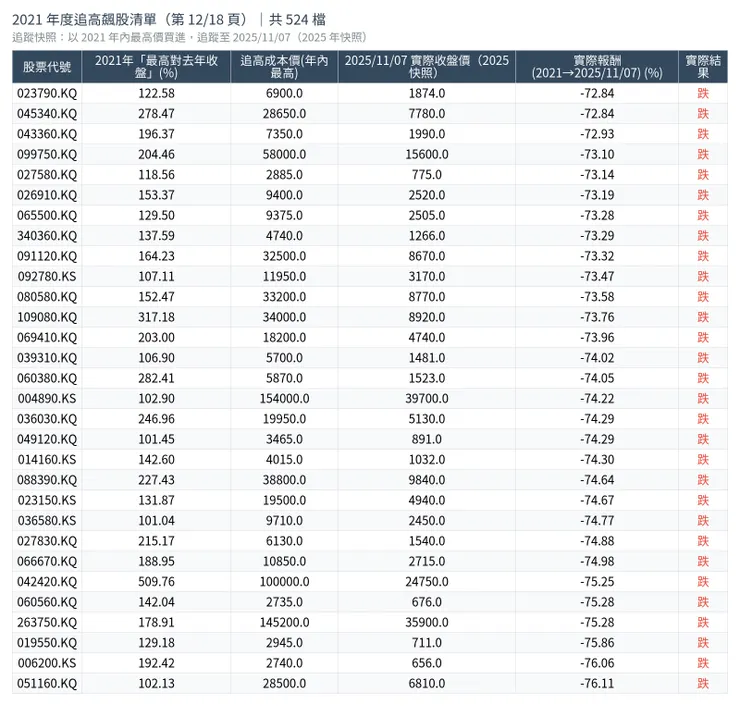Select stock code 019550.KQ

pos(47,643)
